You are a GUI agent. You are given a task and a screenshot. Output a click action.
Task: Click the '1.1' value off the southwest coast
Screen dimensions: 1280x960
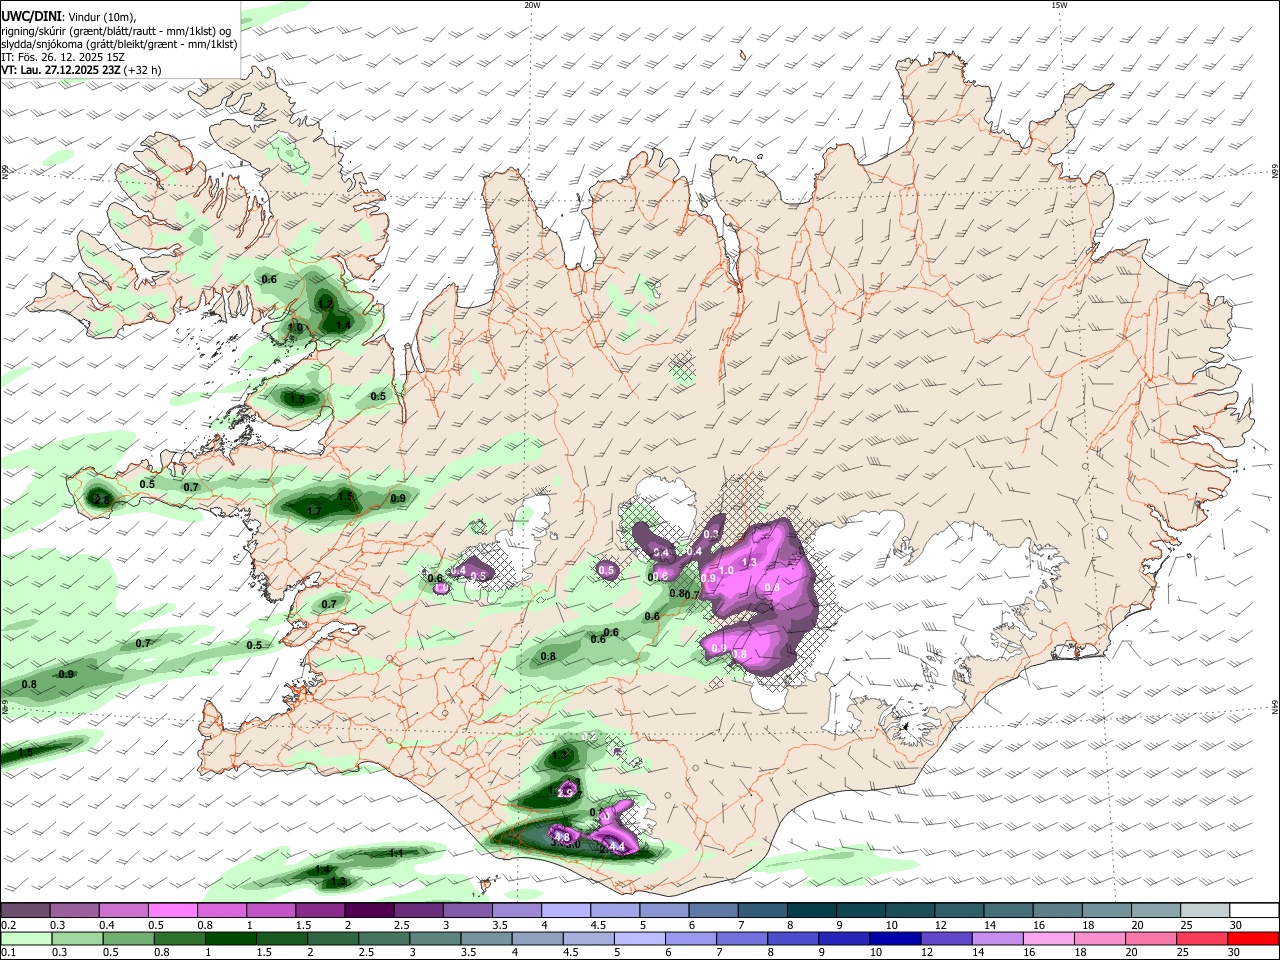pos(395,853)
